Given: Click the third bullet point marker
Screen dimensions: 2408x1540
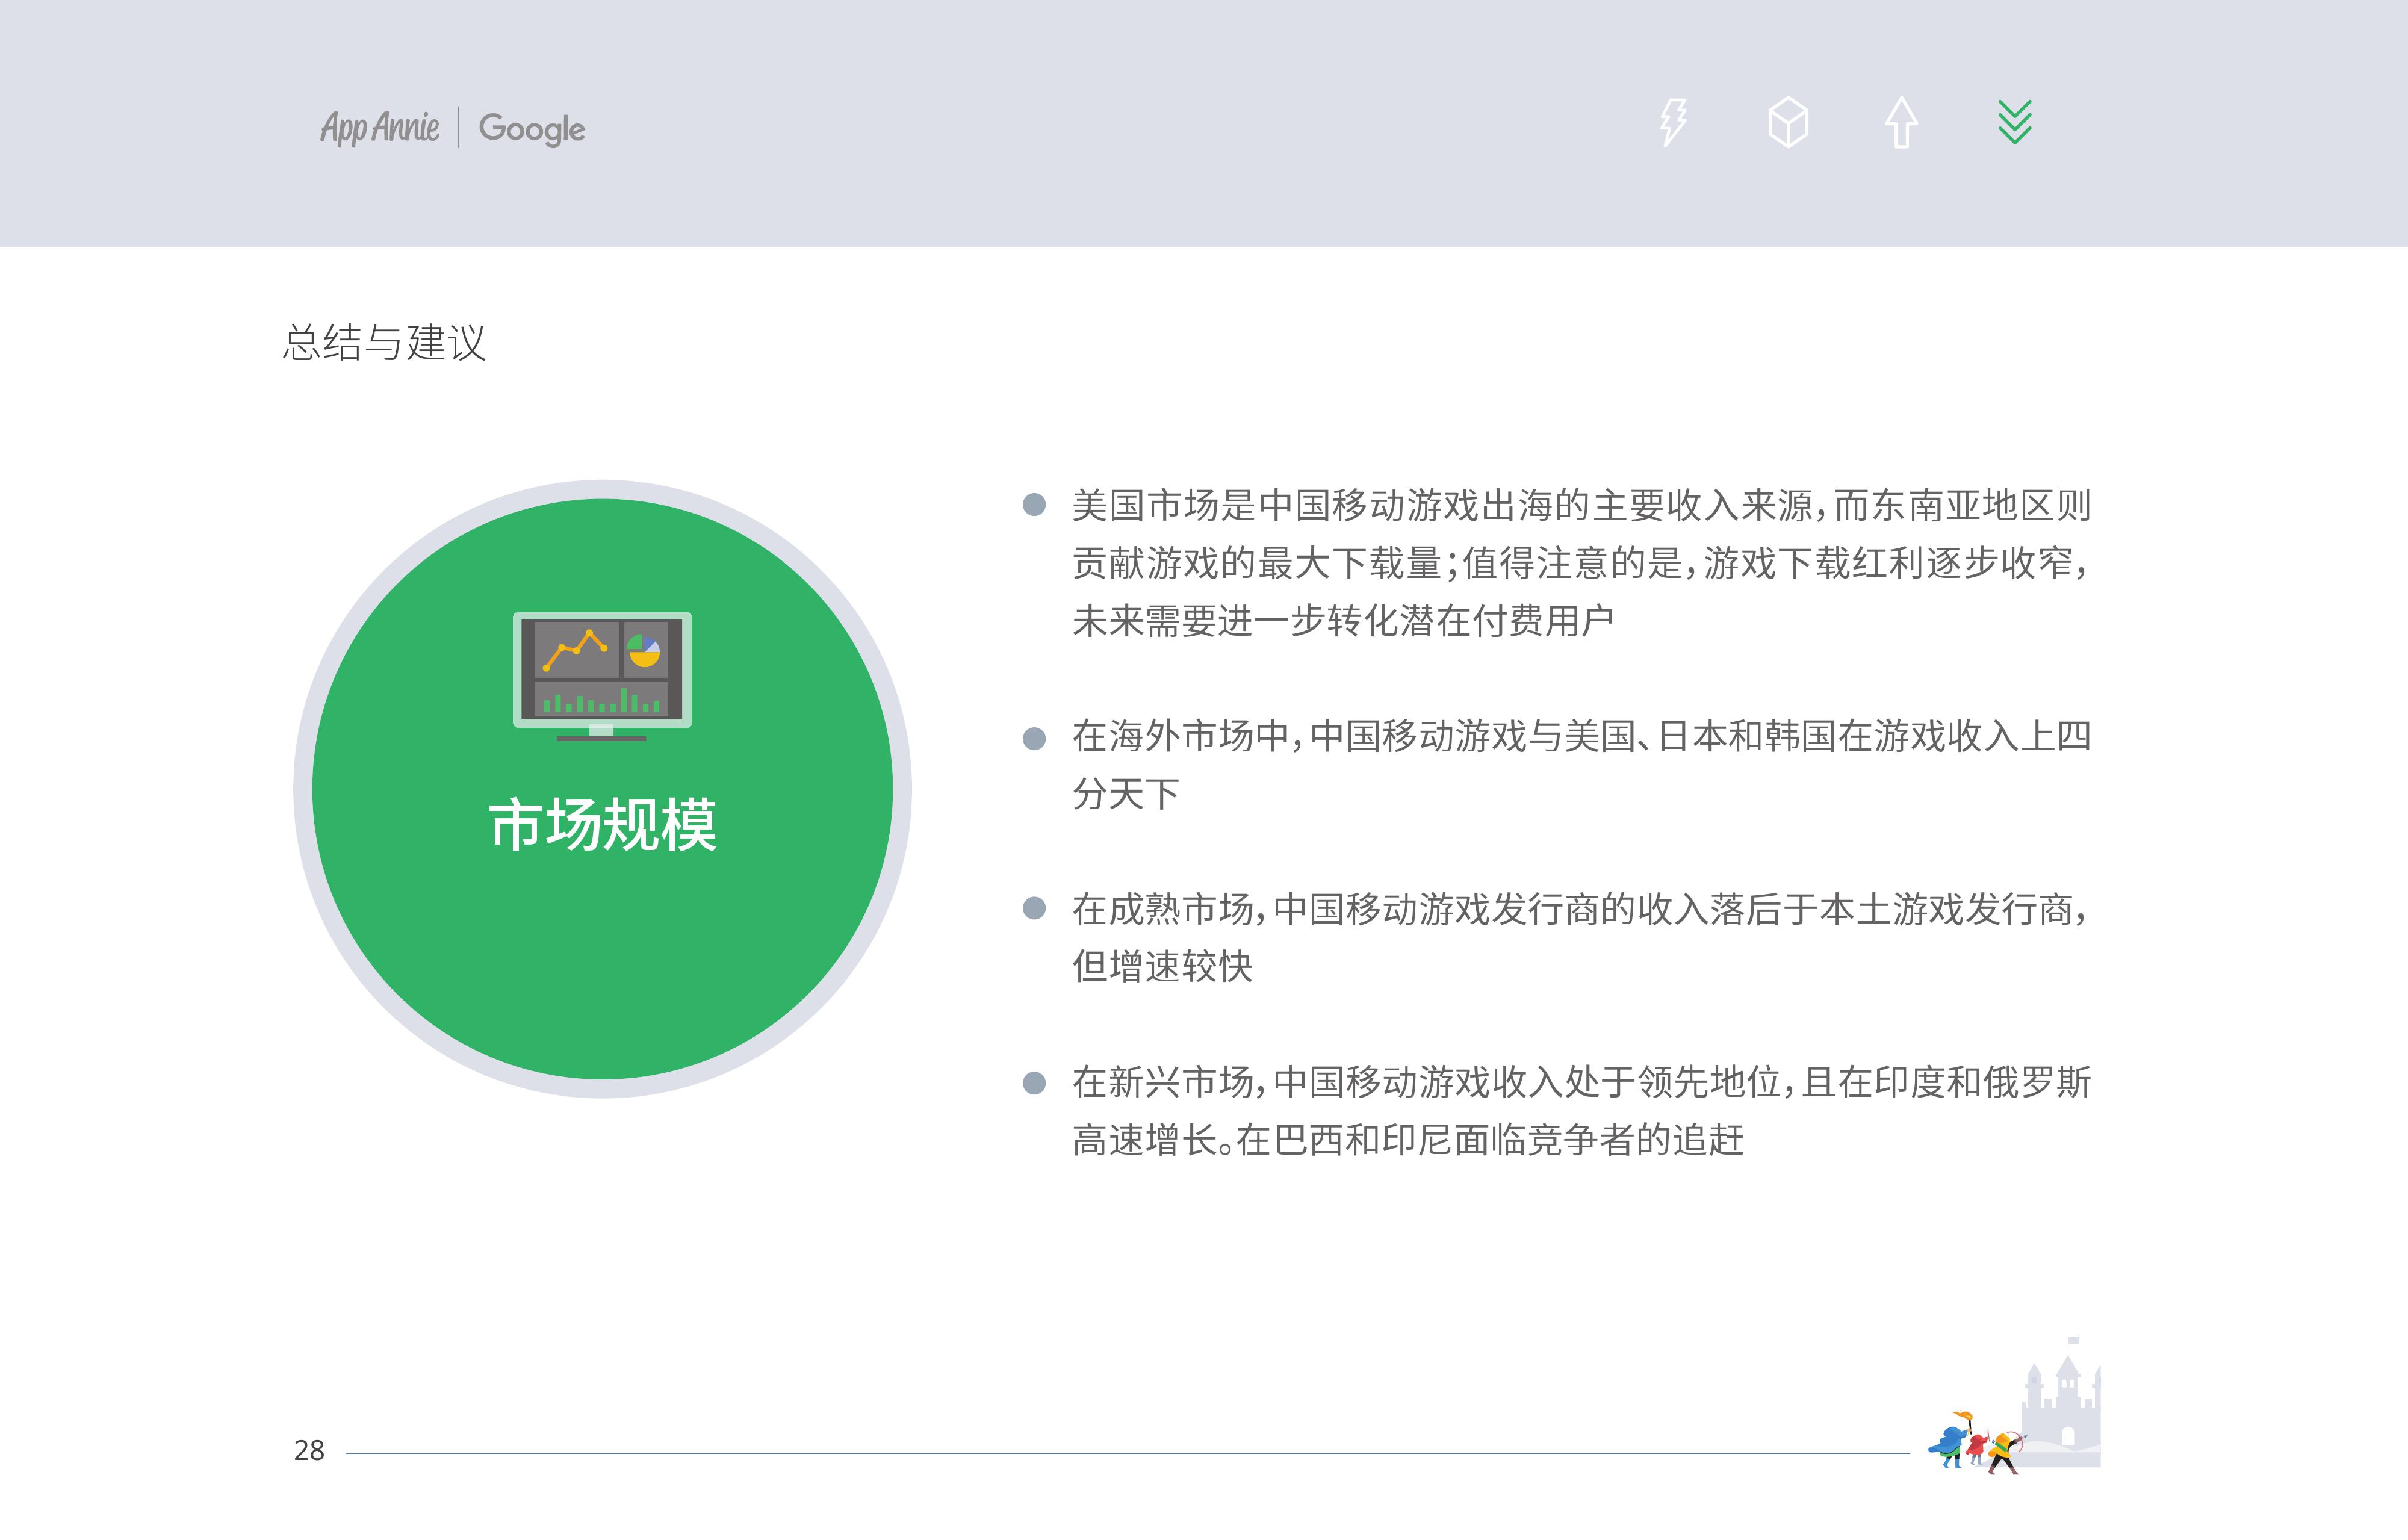Looking at the screenshot, I should coord(1034,908).
